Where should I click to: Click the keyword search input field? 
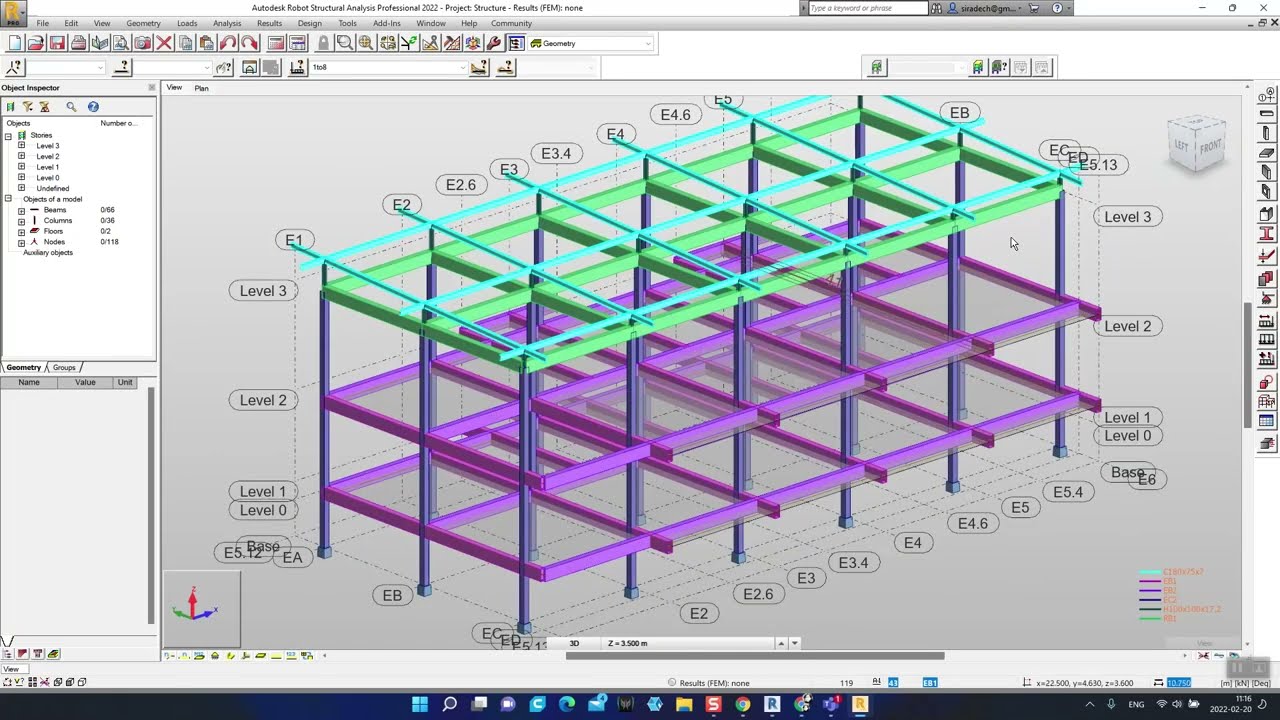coord(867,8)
